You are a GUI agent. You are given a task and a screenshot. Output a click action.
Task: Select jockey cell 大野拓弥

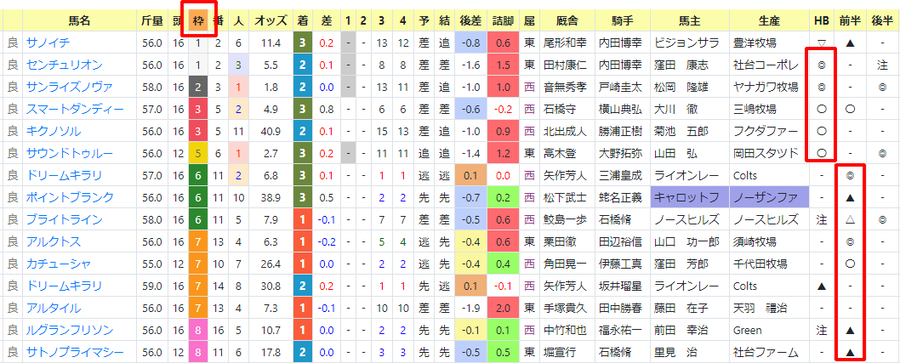coord(622,153)
